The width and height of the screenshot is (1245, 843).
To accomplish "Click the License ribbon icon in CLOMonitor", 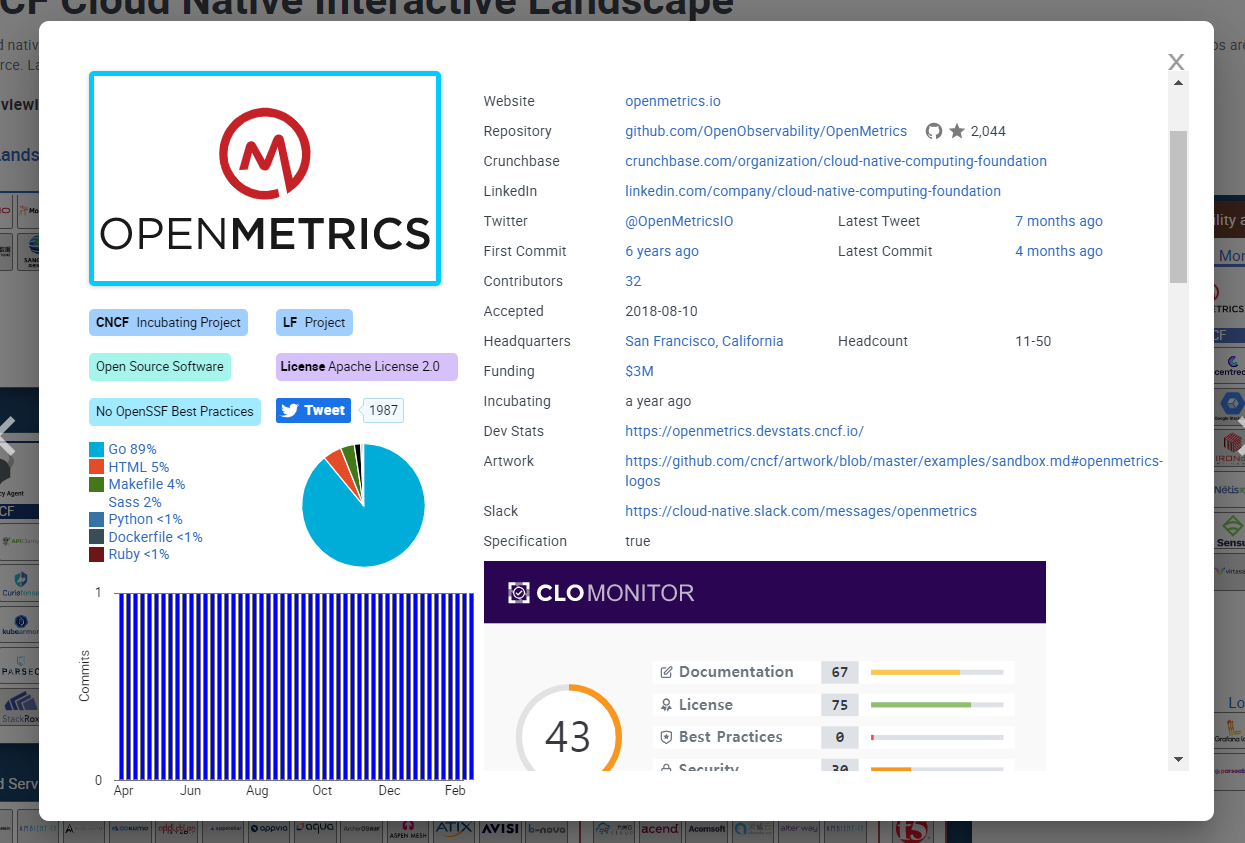I will pyautogui.click(x=666, y=705).
